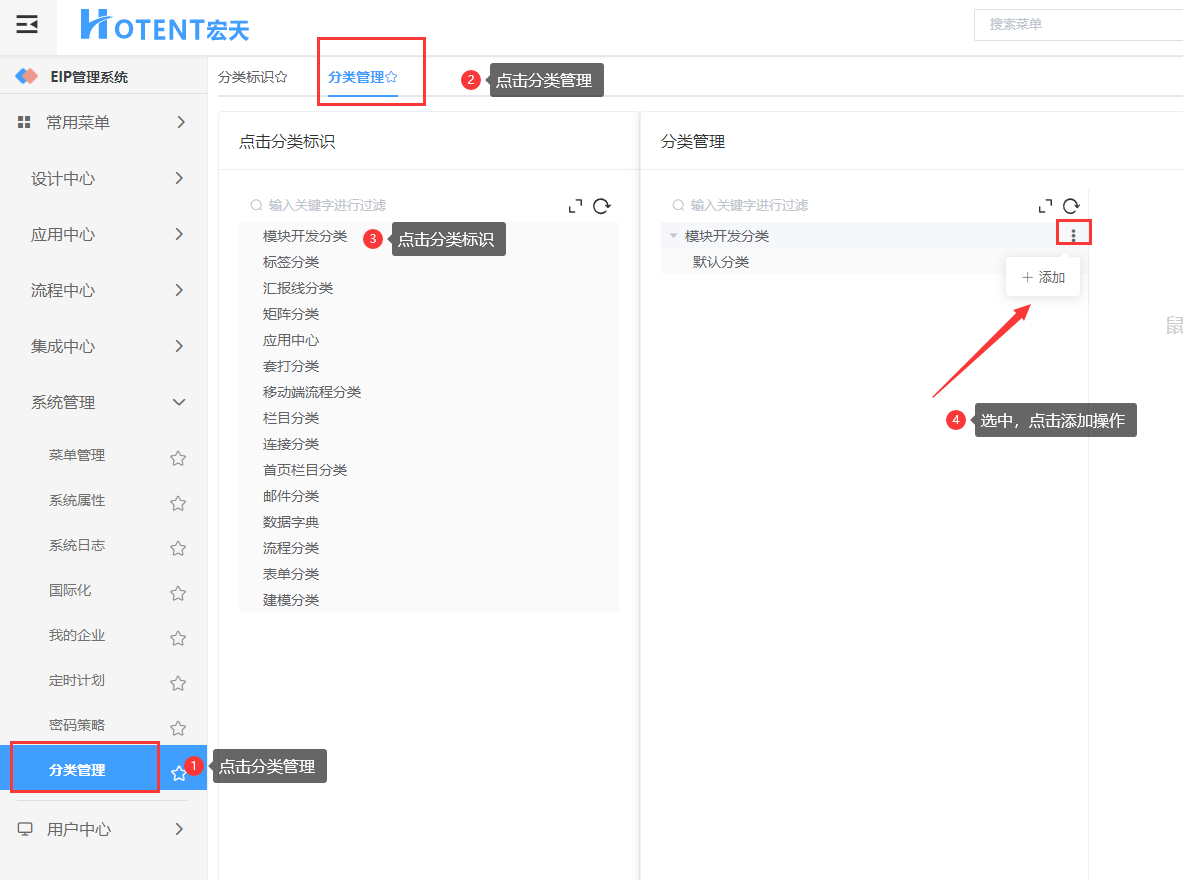The width and height of the screenshot is (1183, 880).
Task: Select 首页栏目分类 in list
Action: pos(305,470)
